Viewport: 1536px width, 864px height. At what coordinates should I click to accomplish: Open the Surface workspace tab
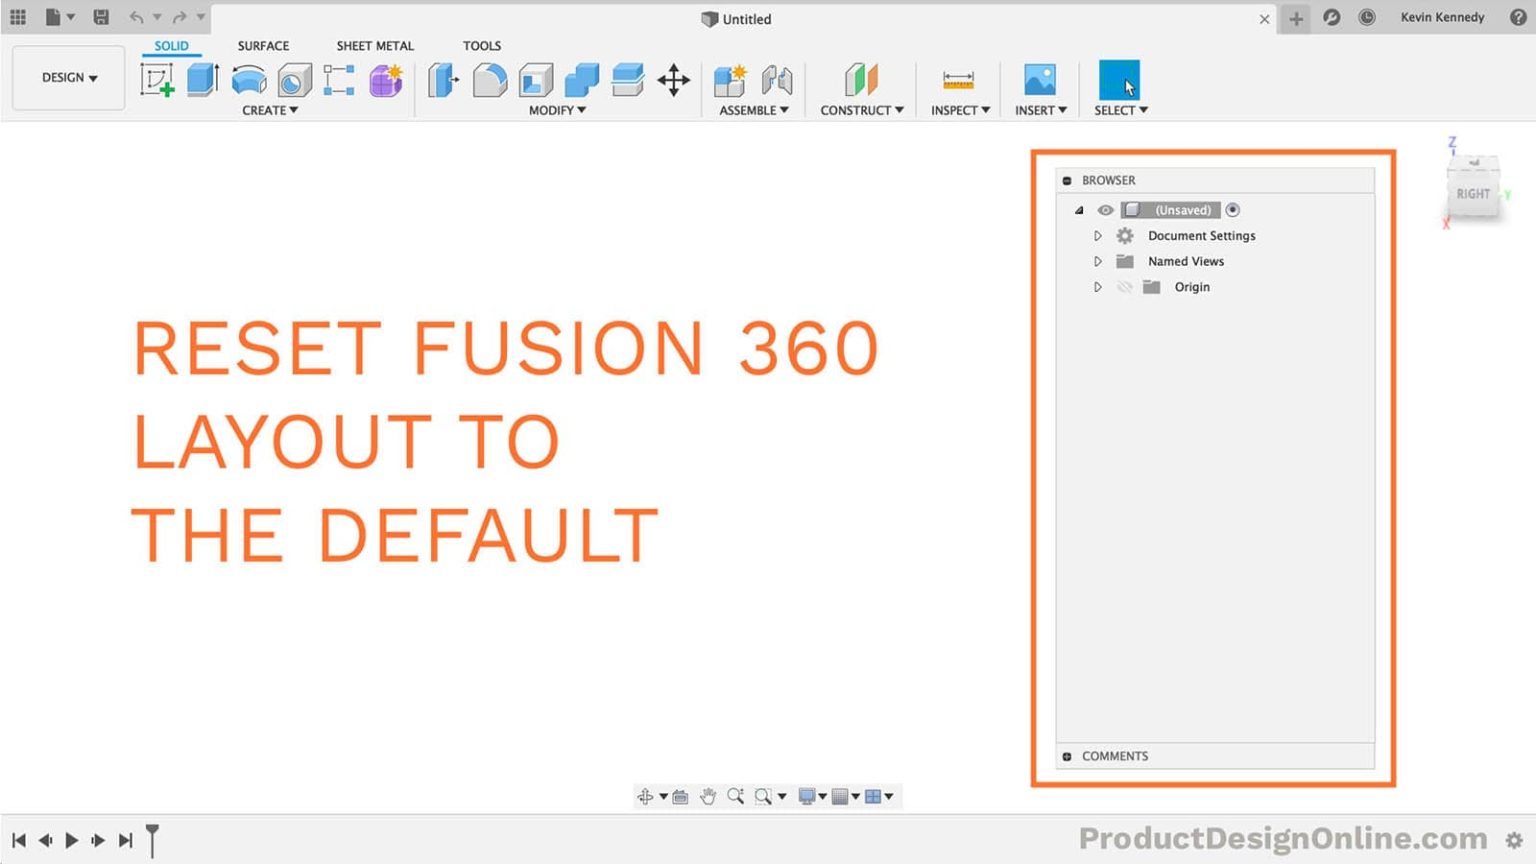[262, 45]
